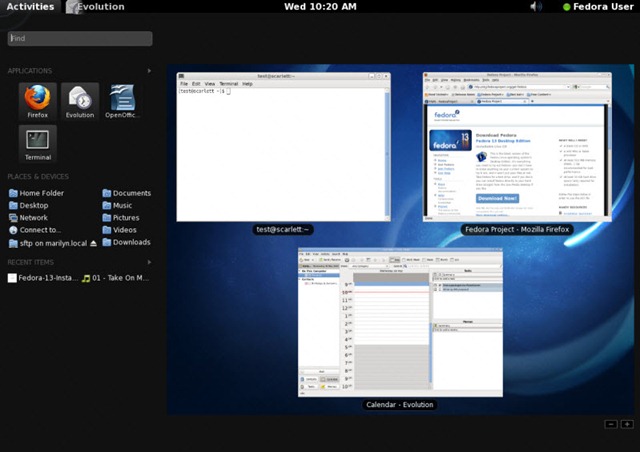Click the Find search field

(80, 39)
